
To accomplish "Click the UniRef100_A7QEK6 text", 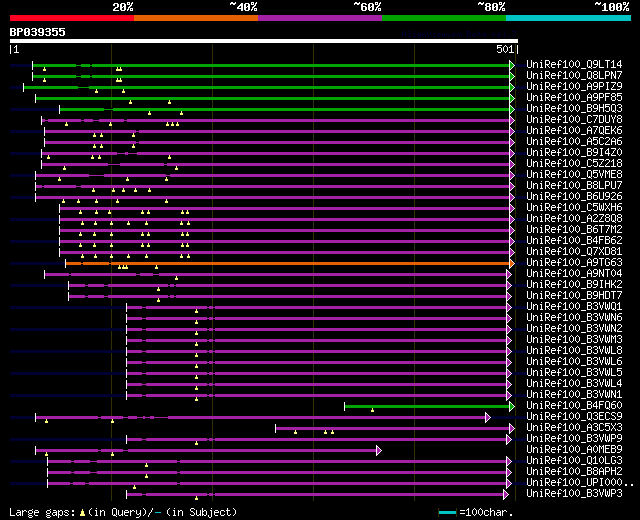I will [574, 131].
